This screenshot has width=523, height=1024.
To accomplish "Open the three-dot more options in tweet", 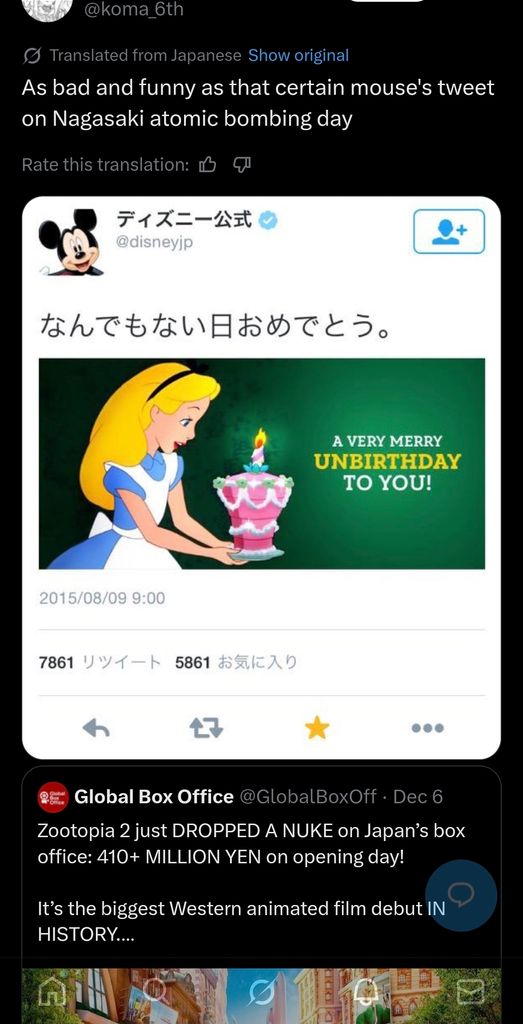I will coord(430,728).
